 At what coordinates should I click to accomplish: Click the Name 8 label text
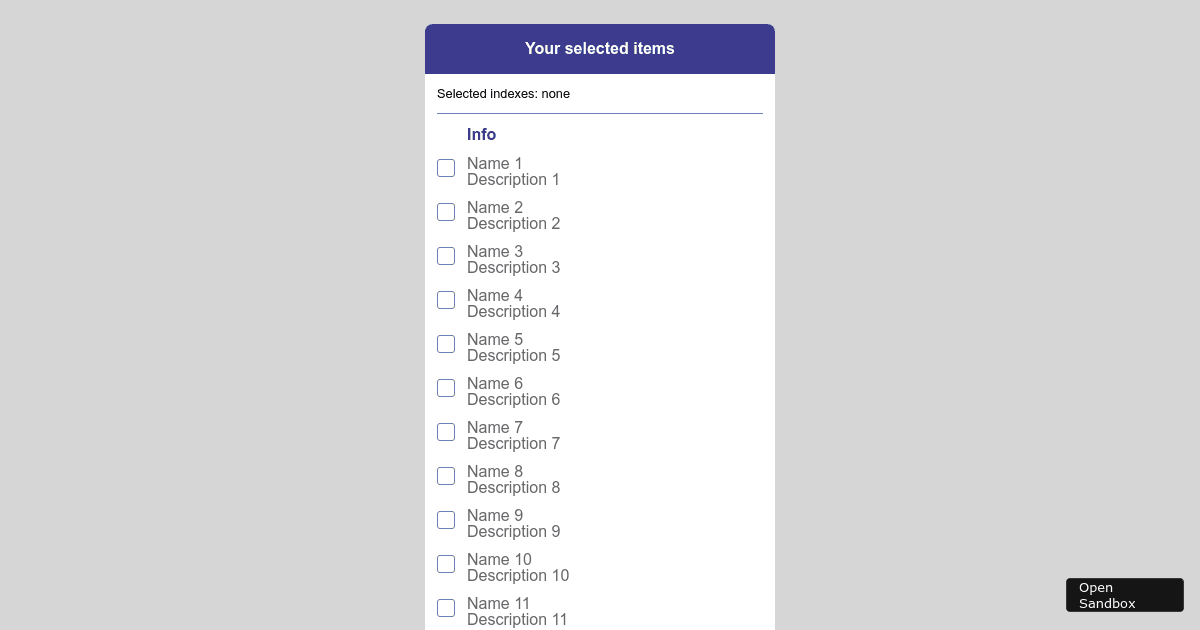tap(495, 472)
